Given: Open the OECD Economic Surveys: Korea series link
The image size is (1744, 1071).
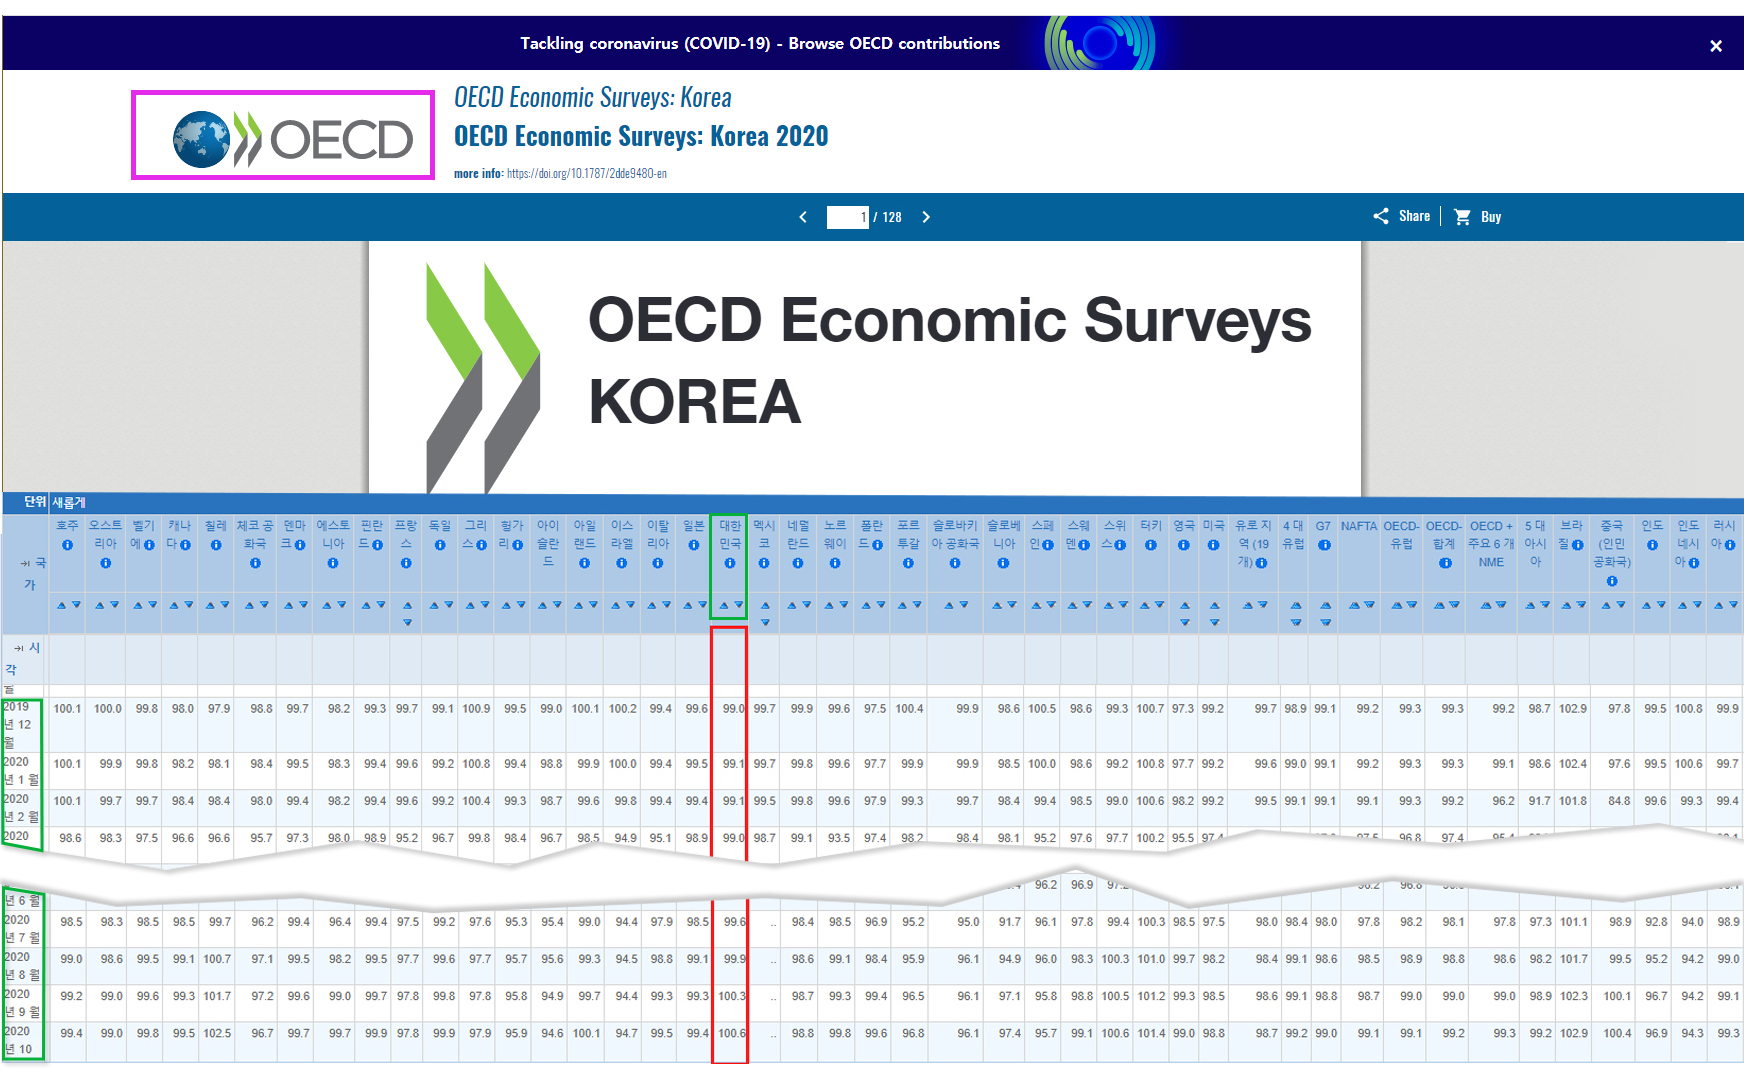Looking at the screenshot, I should point(593,97).
